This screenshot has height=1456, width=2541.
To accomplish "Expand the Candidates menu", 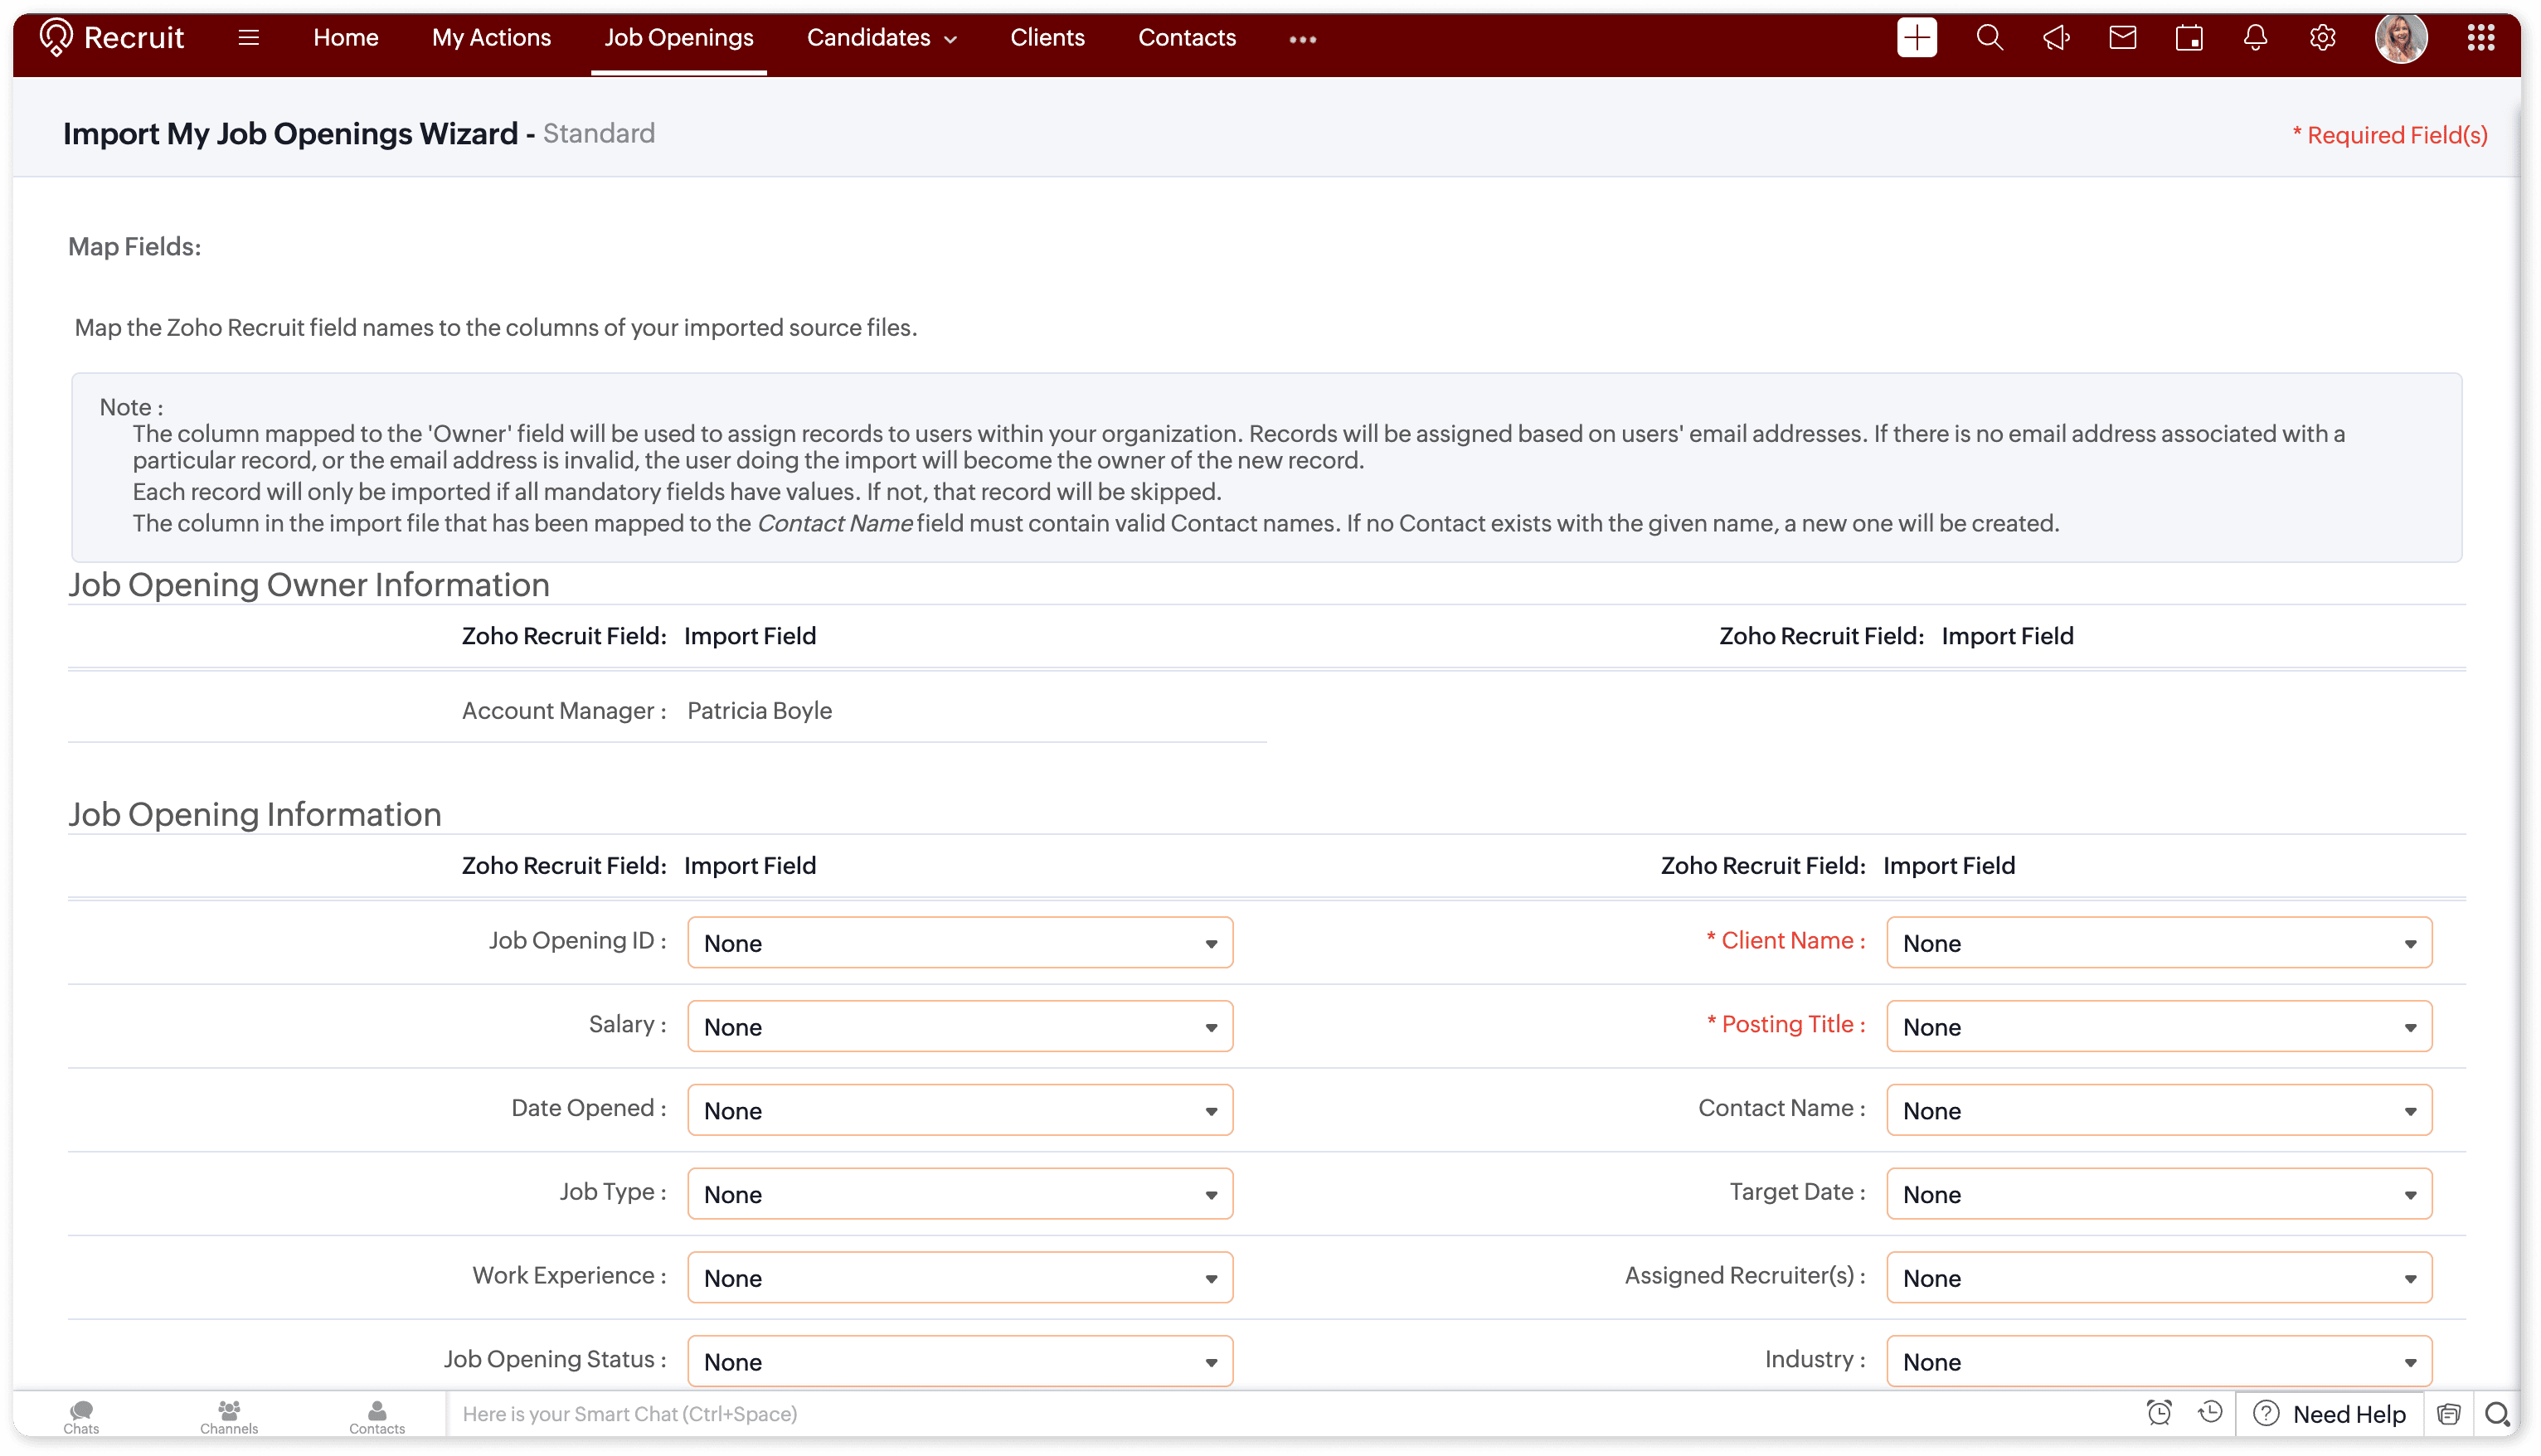I will [x=881, y=38].
